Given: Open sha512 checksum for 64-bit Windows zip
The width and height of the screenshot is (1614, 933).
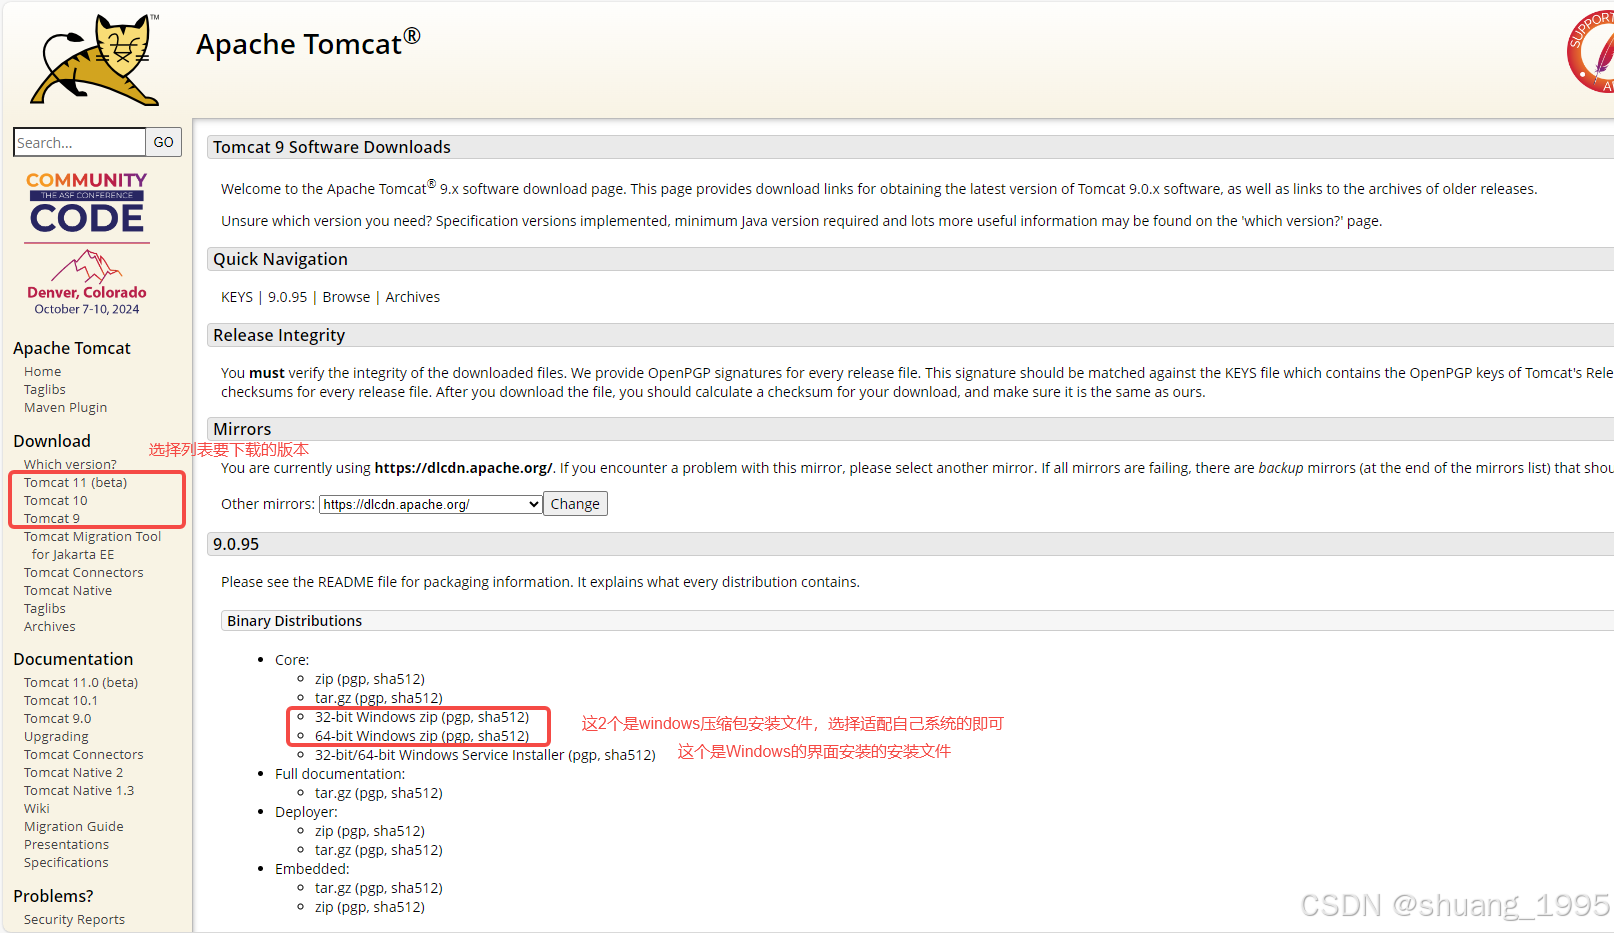Looking at the screenshot, I should tap(501, 736).
